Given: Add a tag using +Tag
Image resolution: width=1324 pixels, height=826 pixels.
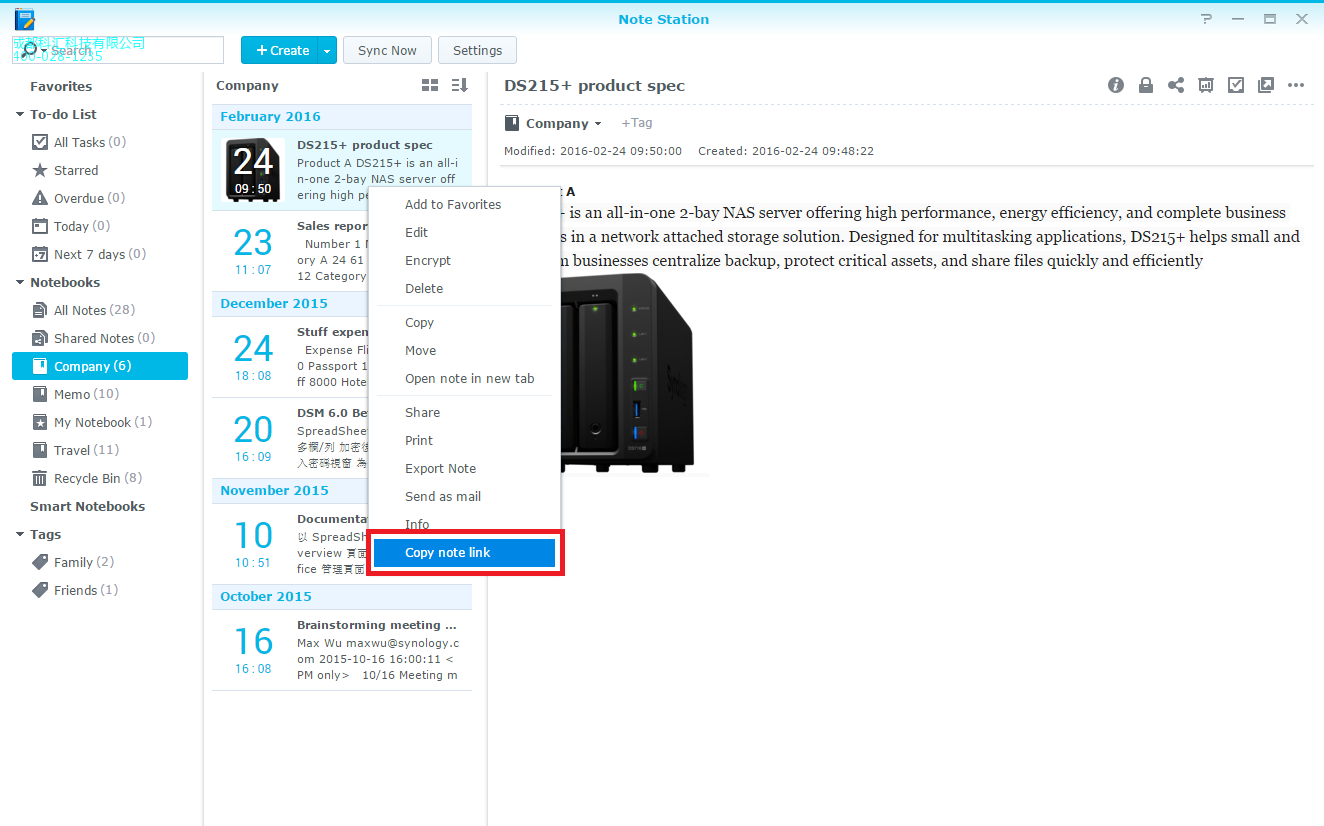Looking at the screenshot, I should [637, 123].
